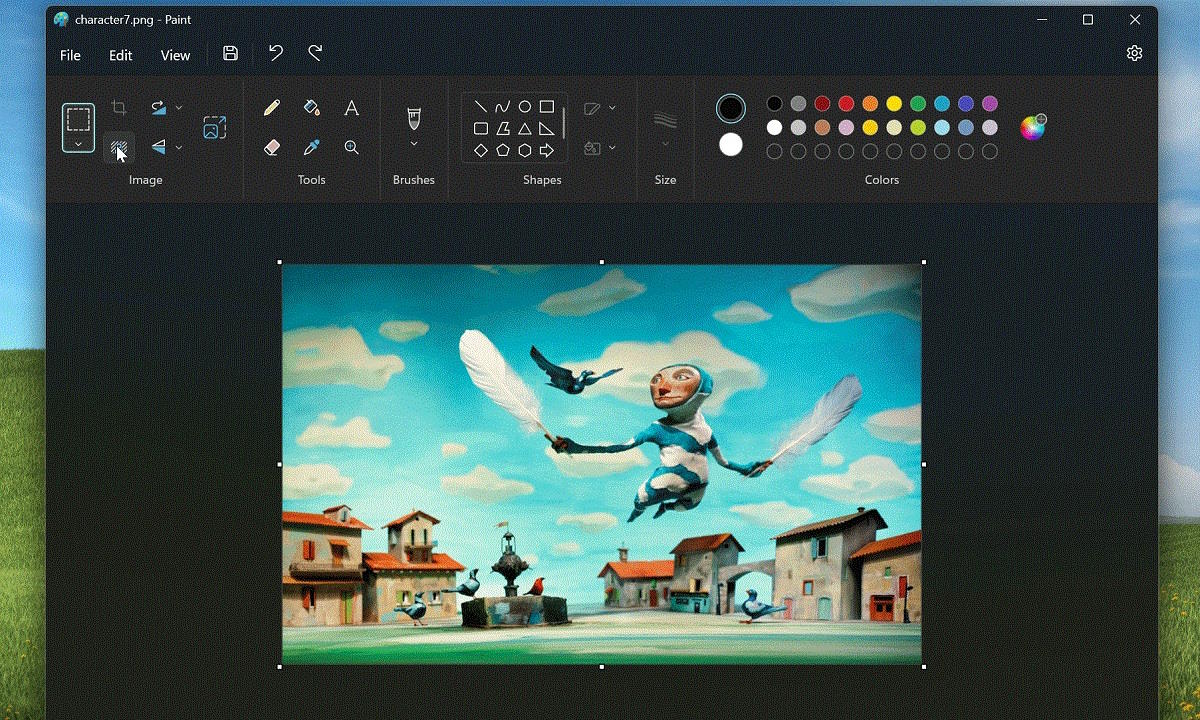
Task: Pick a color with the Eyedropper tool
Action: [311, 147]
